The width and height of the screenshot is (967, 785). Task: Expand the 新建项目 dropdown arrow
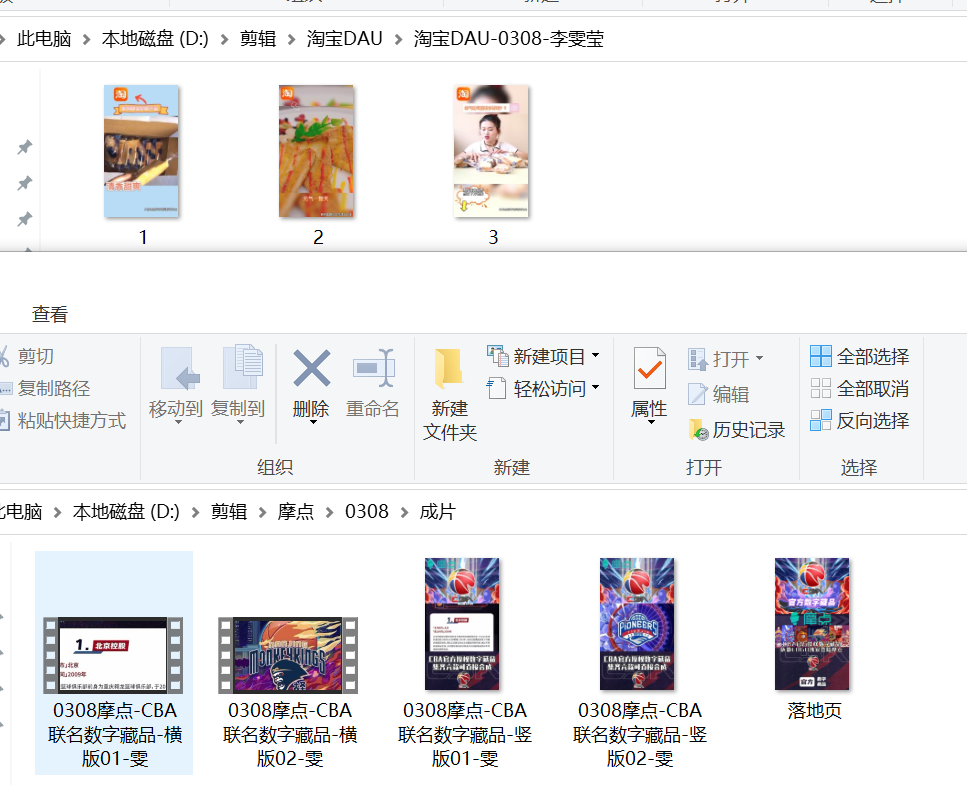click(x=595, y=355)
